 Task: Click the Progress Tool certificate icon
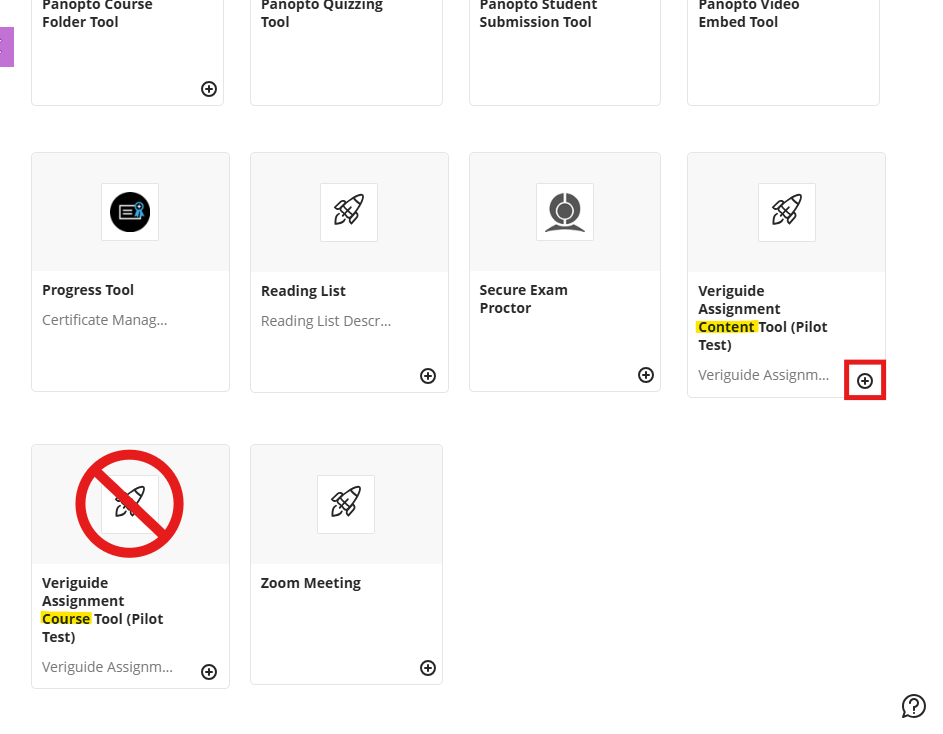pyautogui.click(x=130, y=212)
